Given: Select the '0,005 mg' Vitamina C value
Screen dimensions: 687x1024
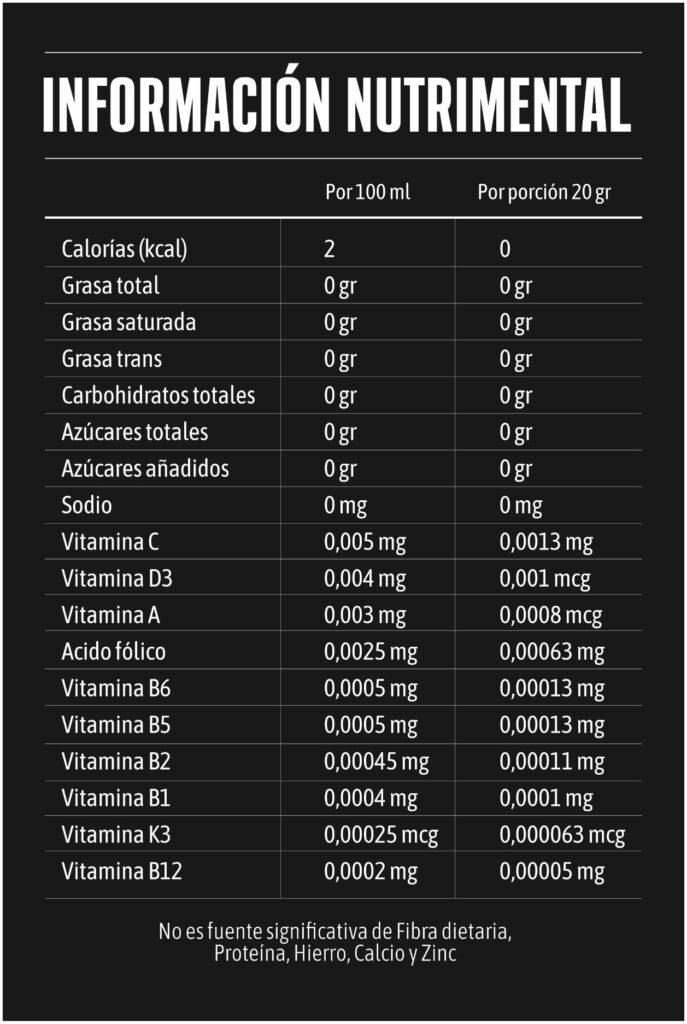Looking at the screenshot, I should pyautogui.click(x=365, y=543).
